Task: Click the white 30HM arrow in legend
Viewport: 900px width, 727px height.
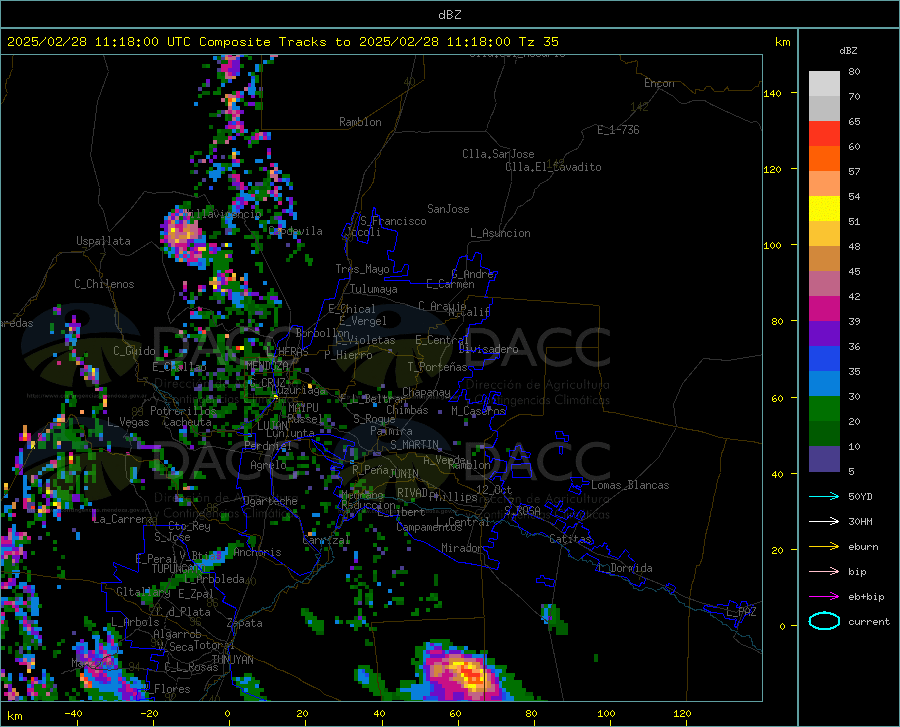Action: click(x=824, y=522)
